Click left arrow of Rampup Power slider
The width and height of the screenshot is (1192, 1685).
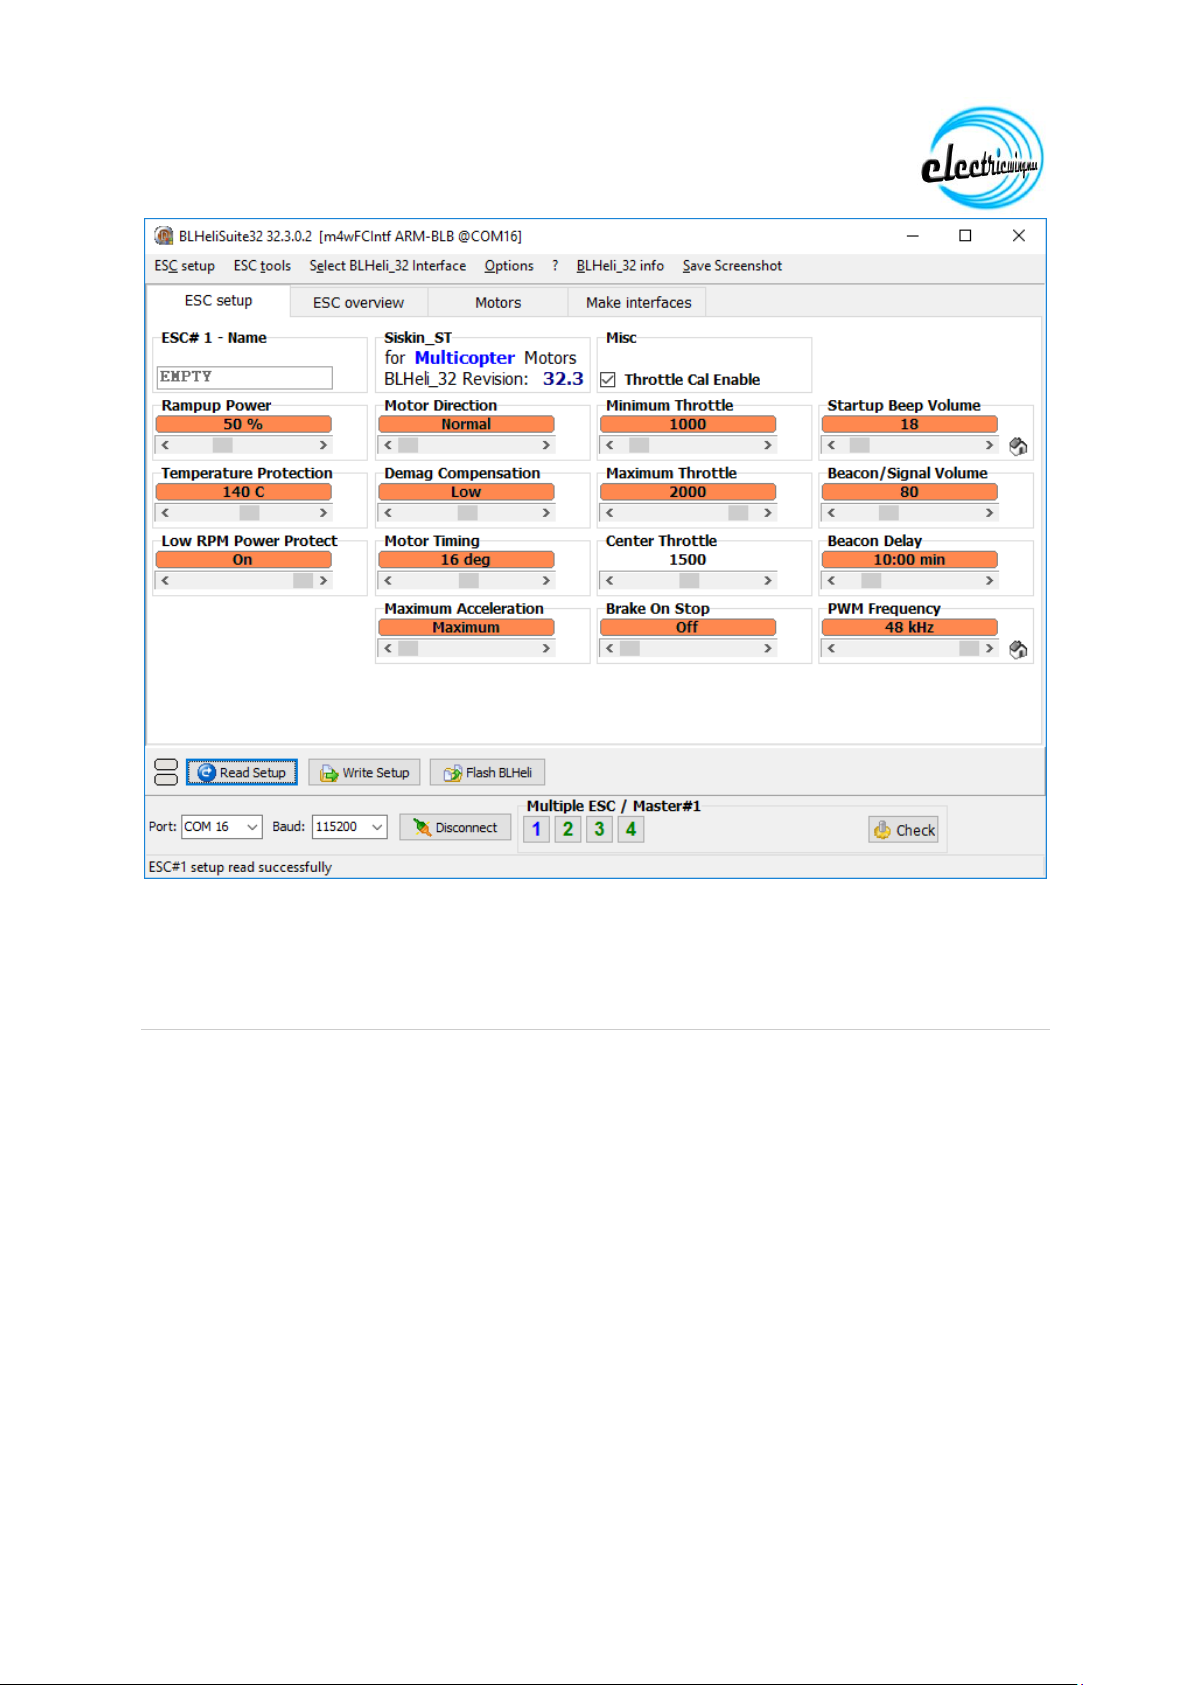[x=165, y=445]
